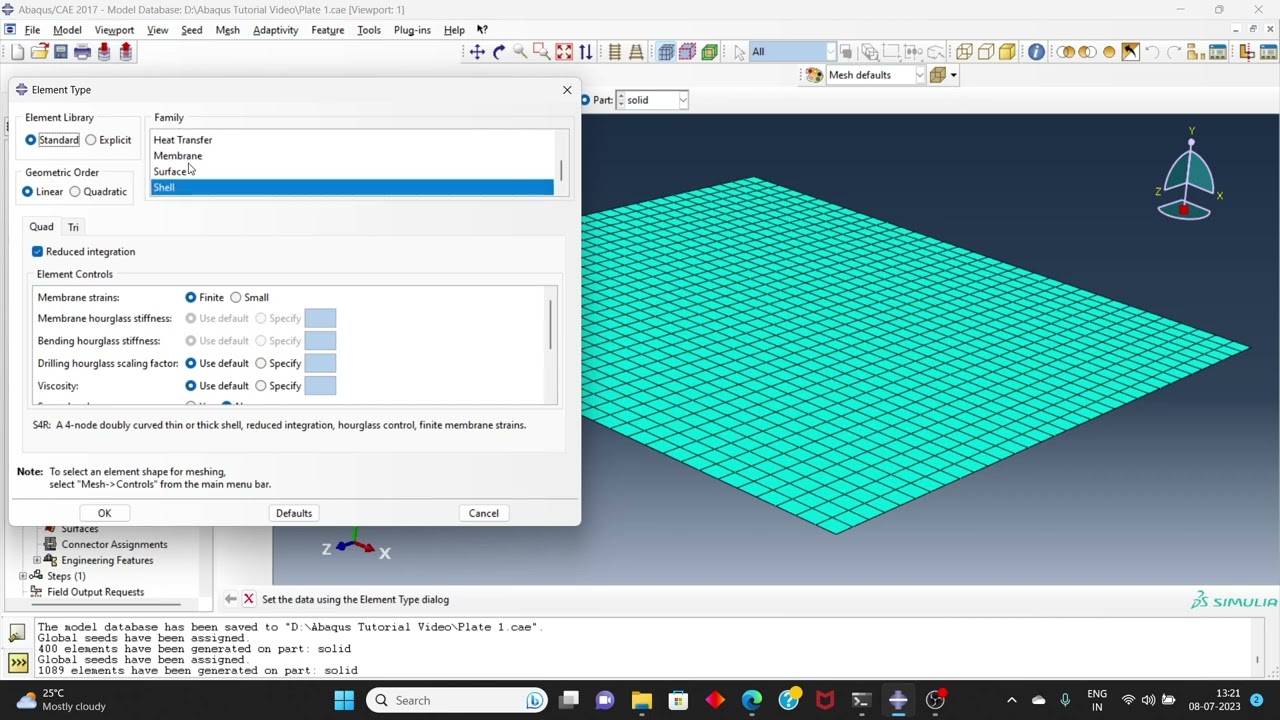Click the Viscosity value field

pyautogui.click(x=320, y=386)
